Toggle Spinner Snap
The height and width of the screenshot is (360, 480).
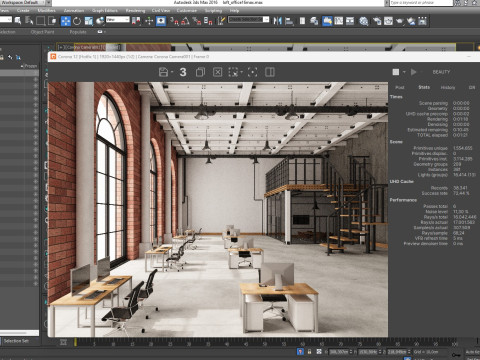208,21
